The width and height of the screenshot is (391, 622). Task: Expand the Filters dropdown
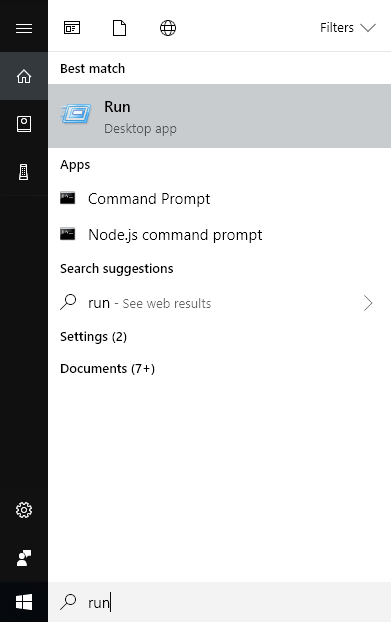coord(348,28)
